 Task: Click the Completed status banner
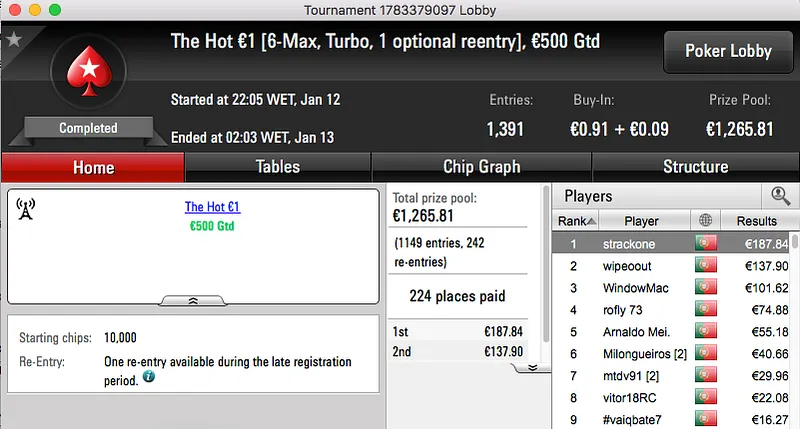click(x=88, y=128)
